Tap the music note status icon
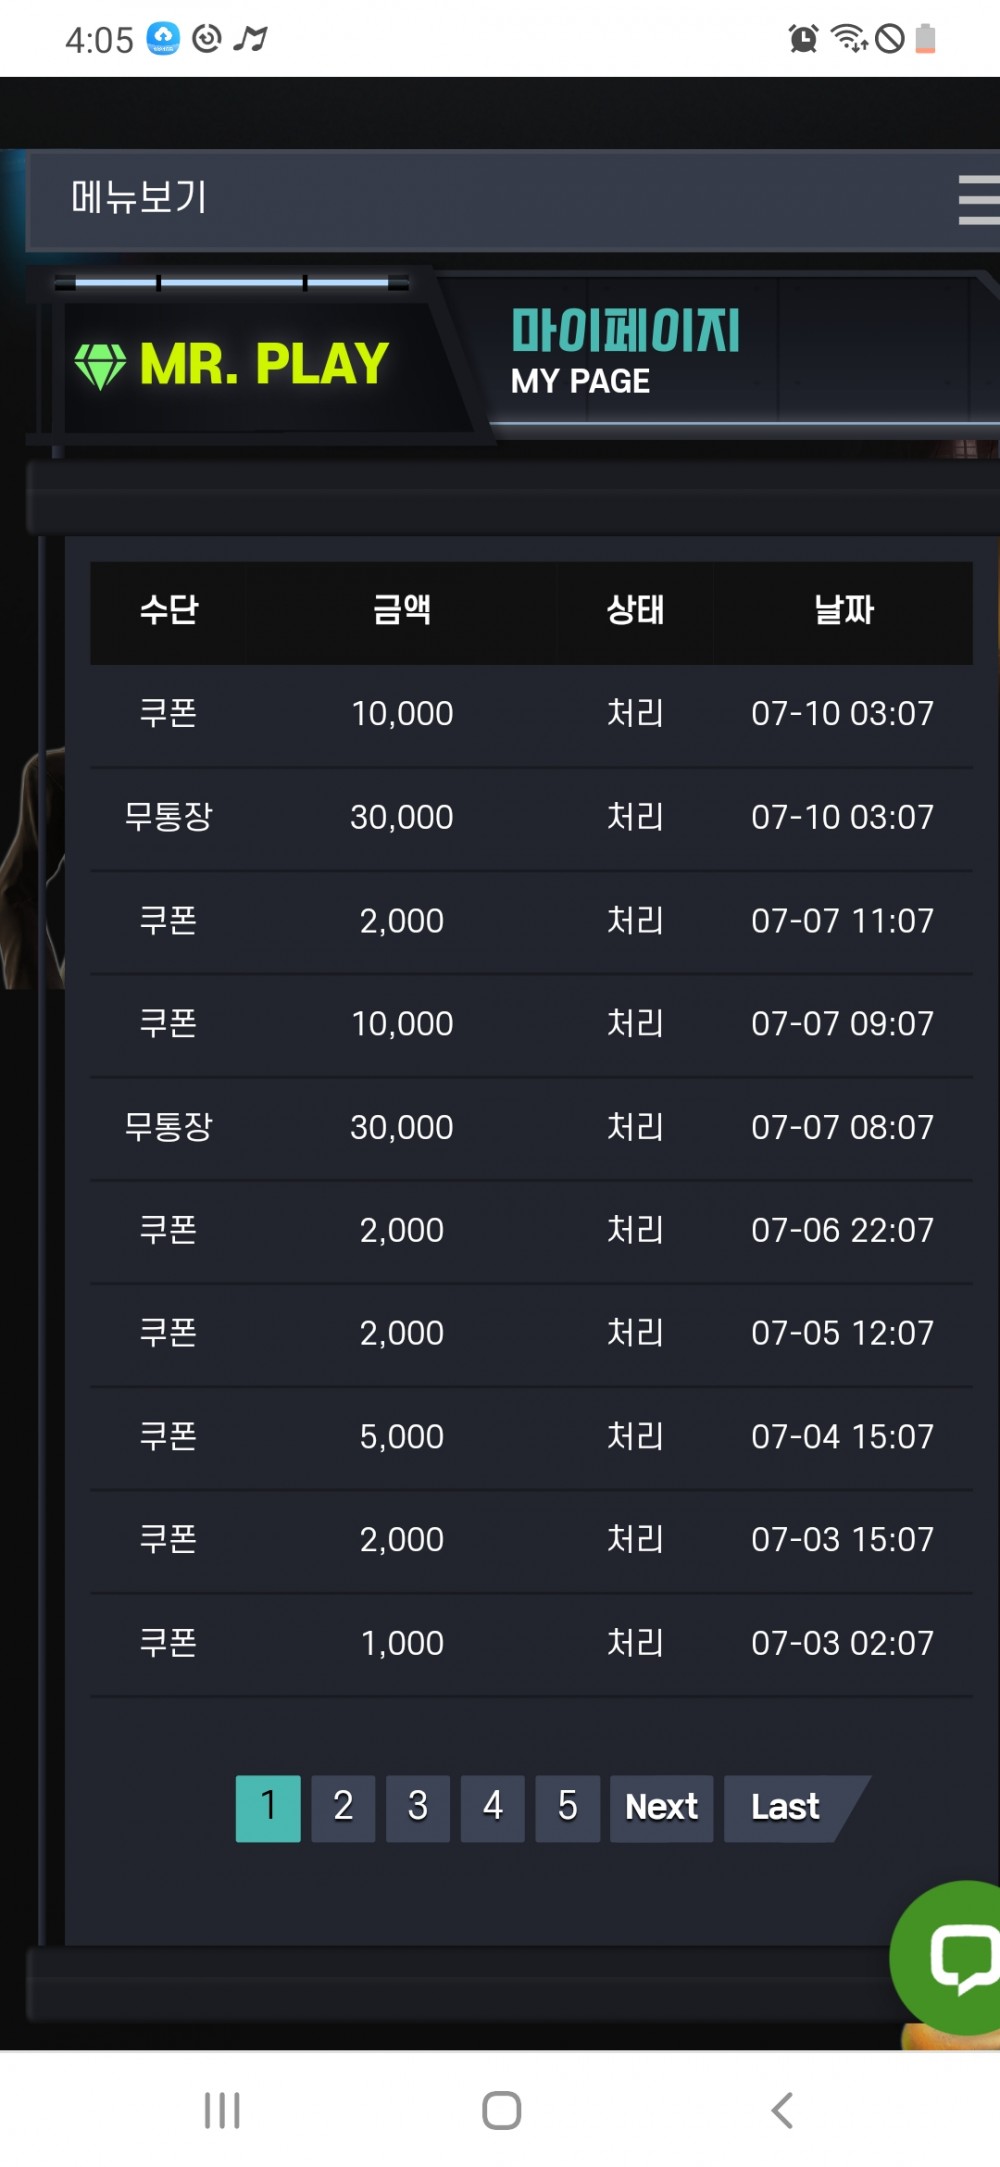 click(250, 39)
